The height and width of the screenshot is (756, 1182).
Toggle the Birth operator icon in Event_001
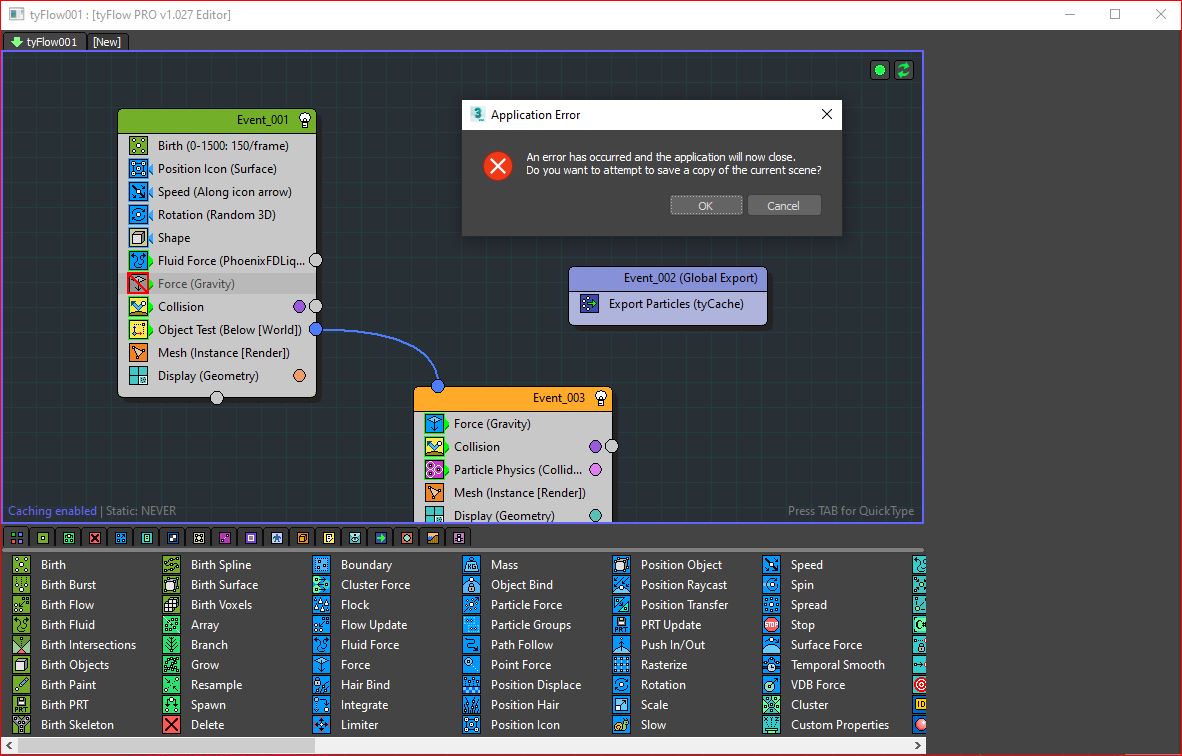tap(139, 145)
